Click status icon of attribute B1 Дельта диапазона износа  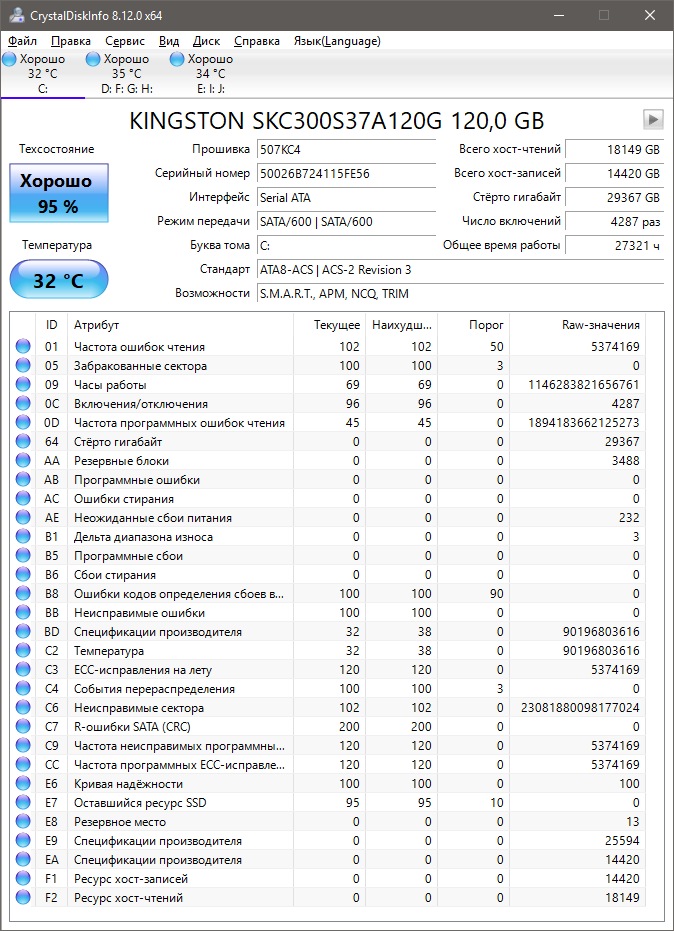tap(23, 537)
